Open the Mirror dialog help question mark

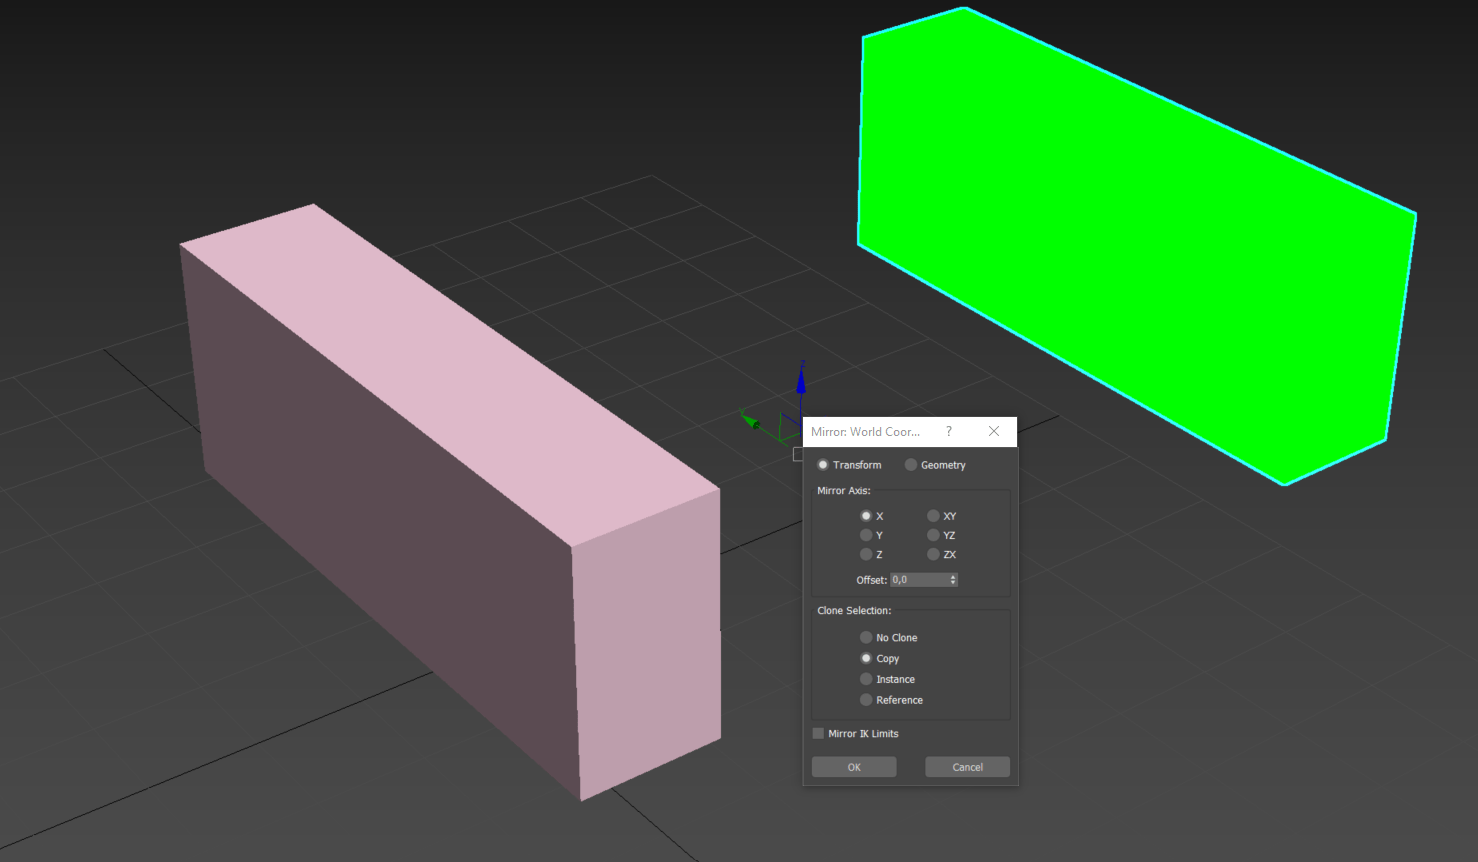(x=949, y=432)
